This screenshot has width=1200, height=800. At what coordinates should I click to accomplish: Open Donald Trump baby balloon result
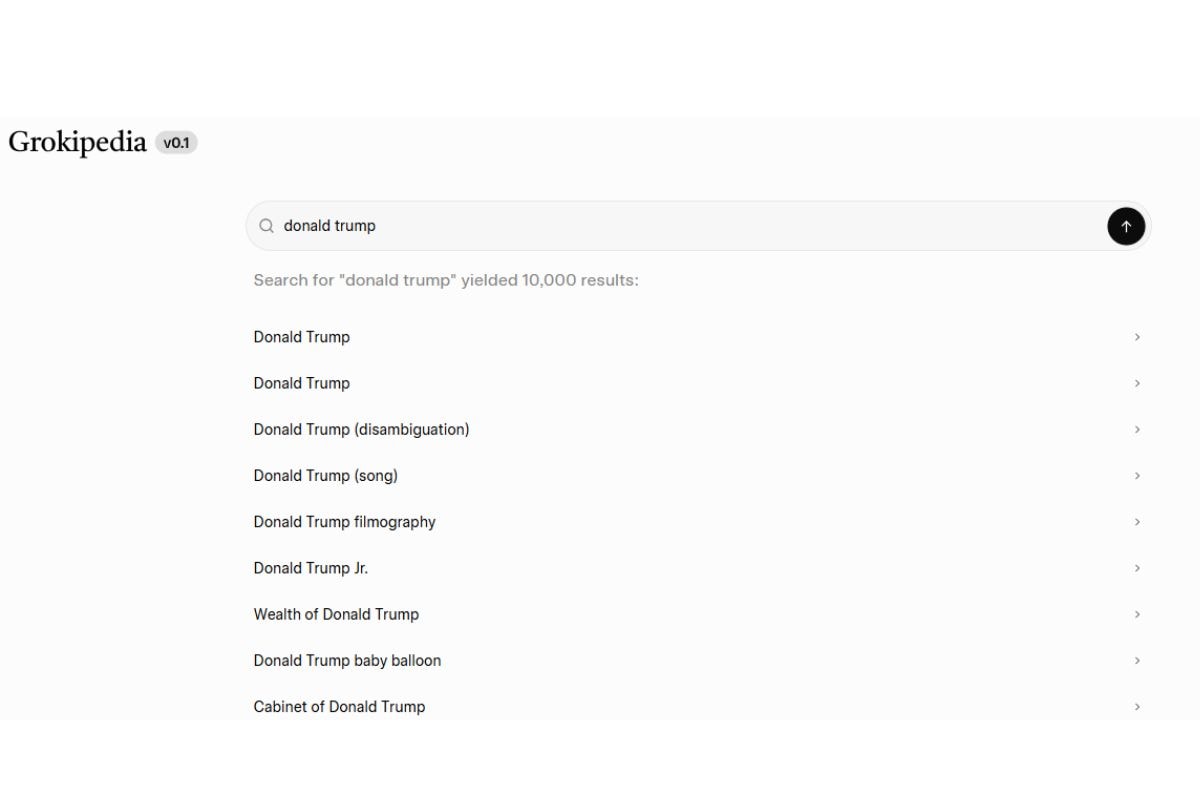347,660
